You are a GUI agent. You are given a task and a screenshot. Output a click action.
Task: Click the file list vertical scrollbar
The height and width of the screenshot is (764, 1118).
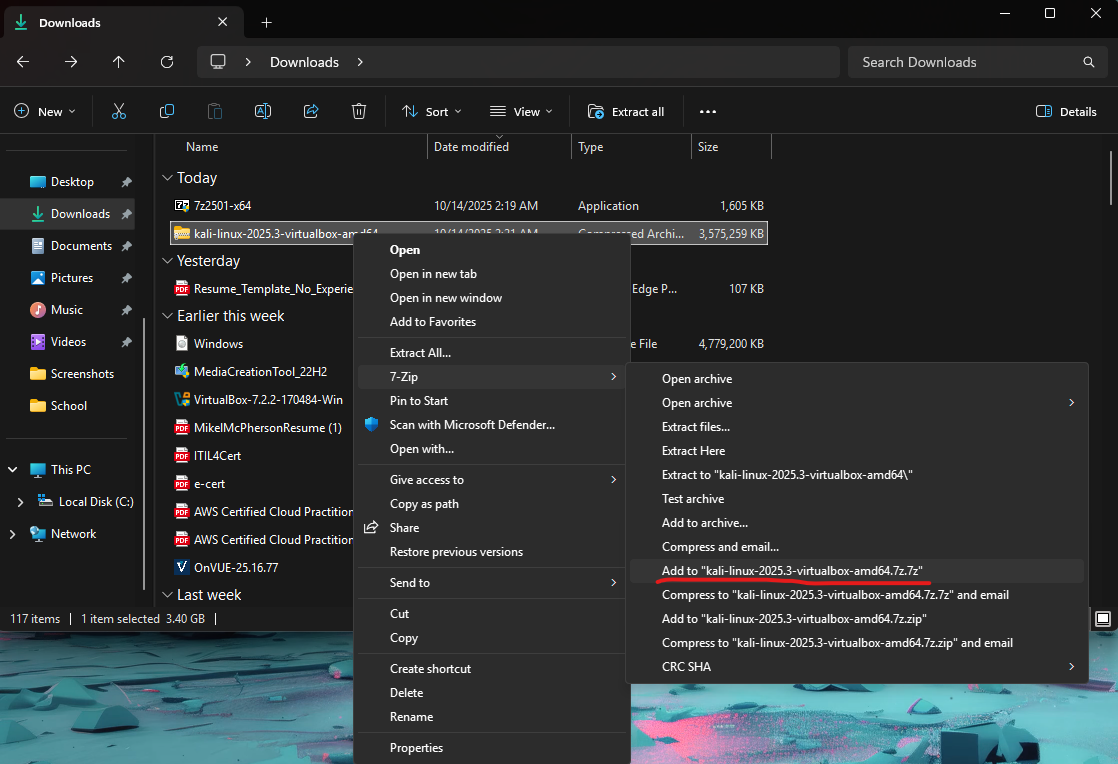pyautogui.click(x=1111, y=177)
